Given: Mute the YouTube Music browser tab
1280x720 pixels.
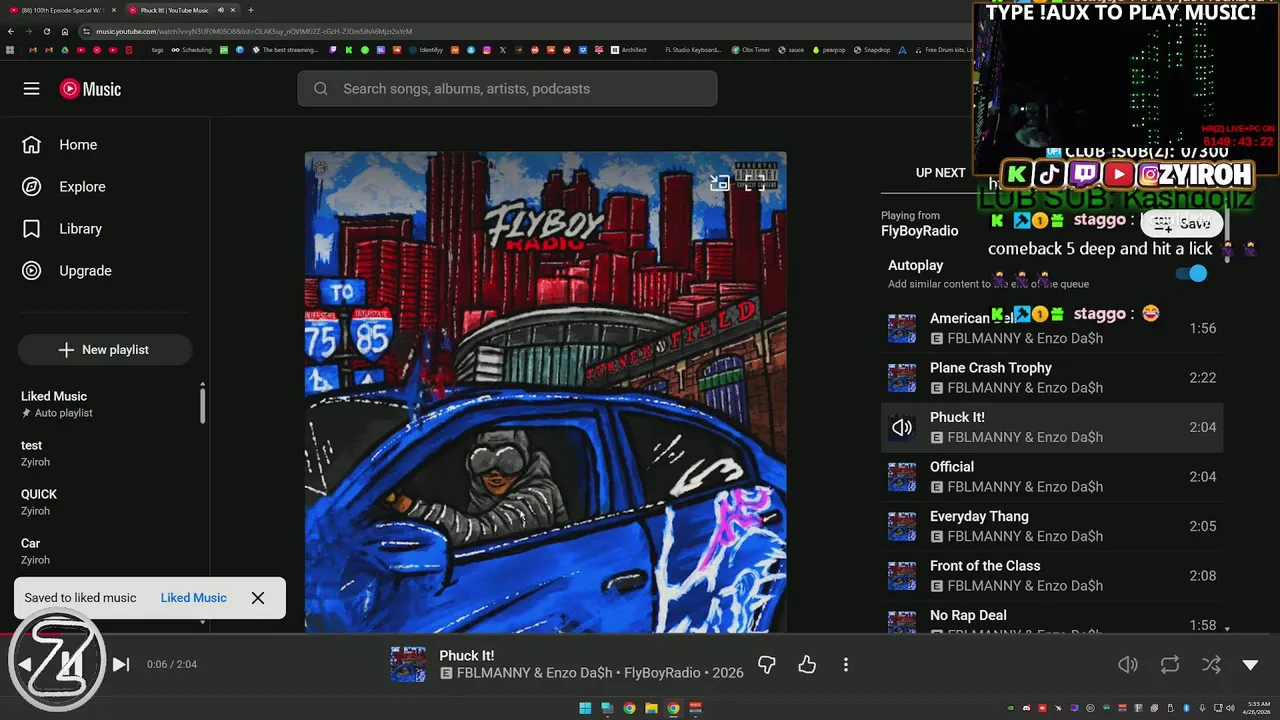Looking at the screenshot, I should click(219, 10).
